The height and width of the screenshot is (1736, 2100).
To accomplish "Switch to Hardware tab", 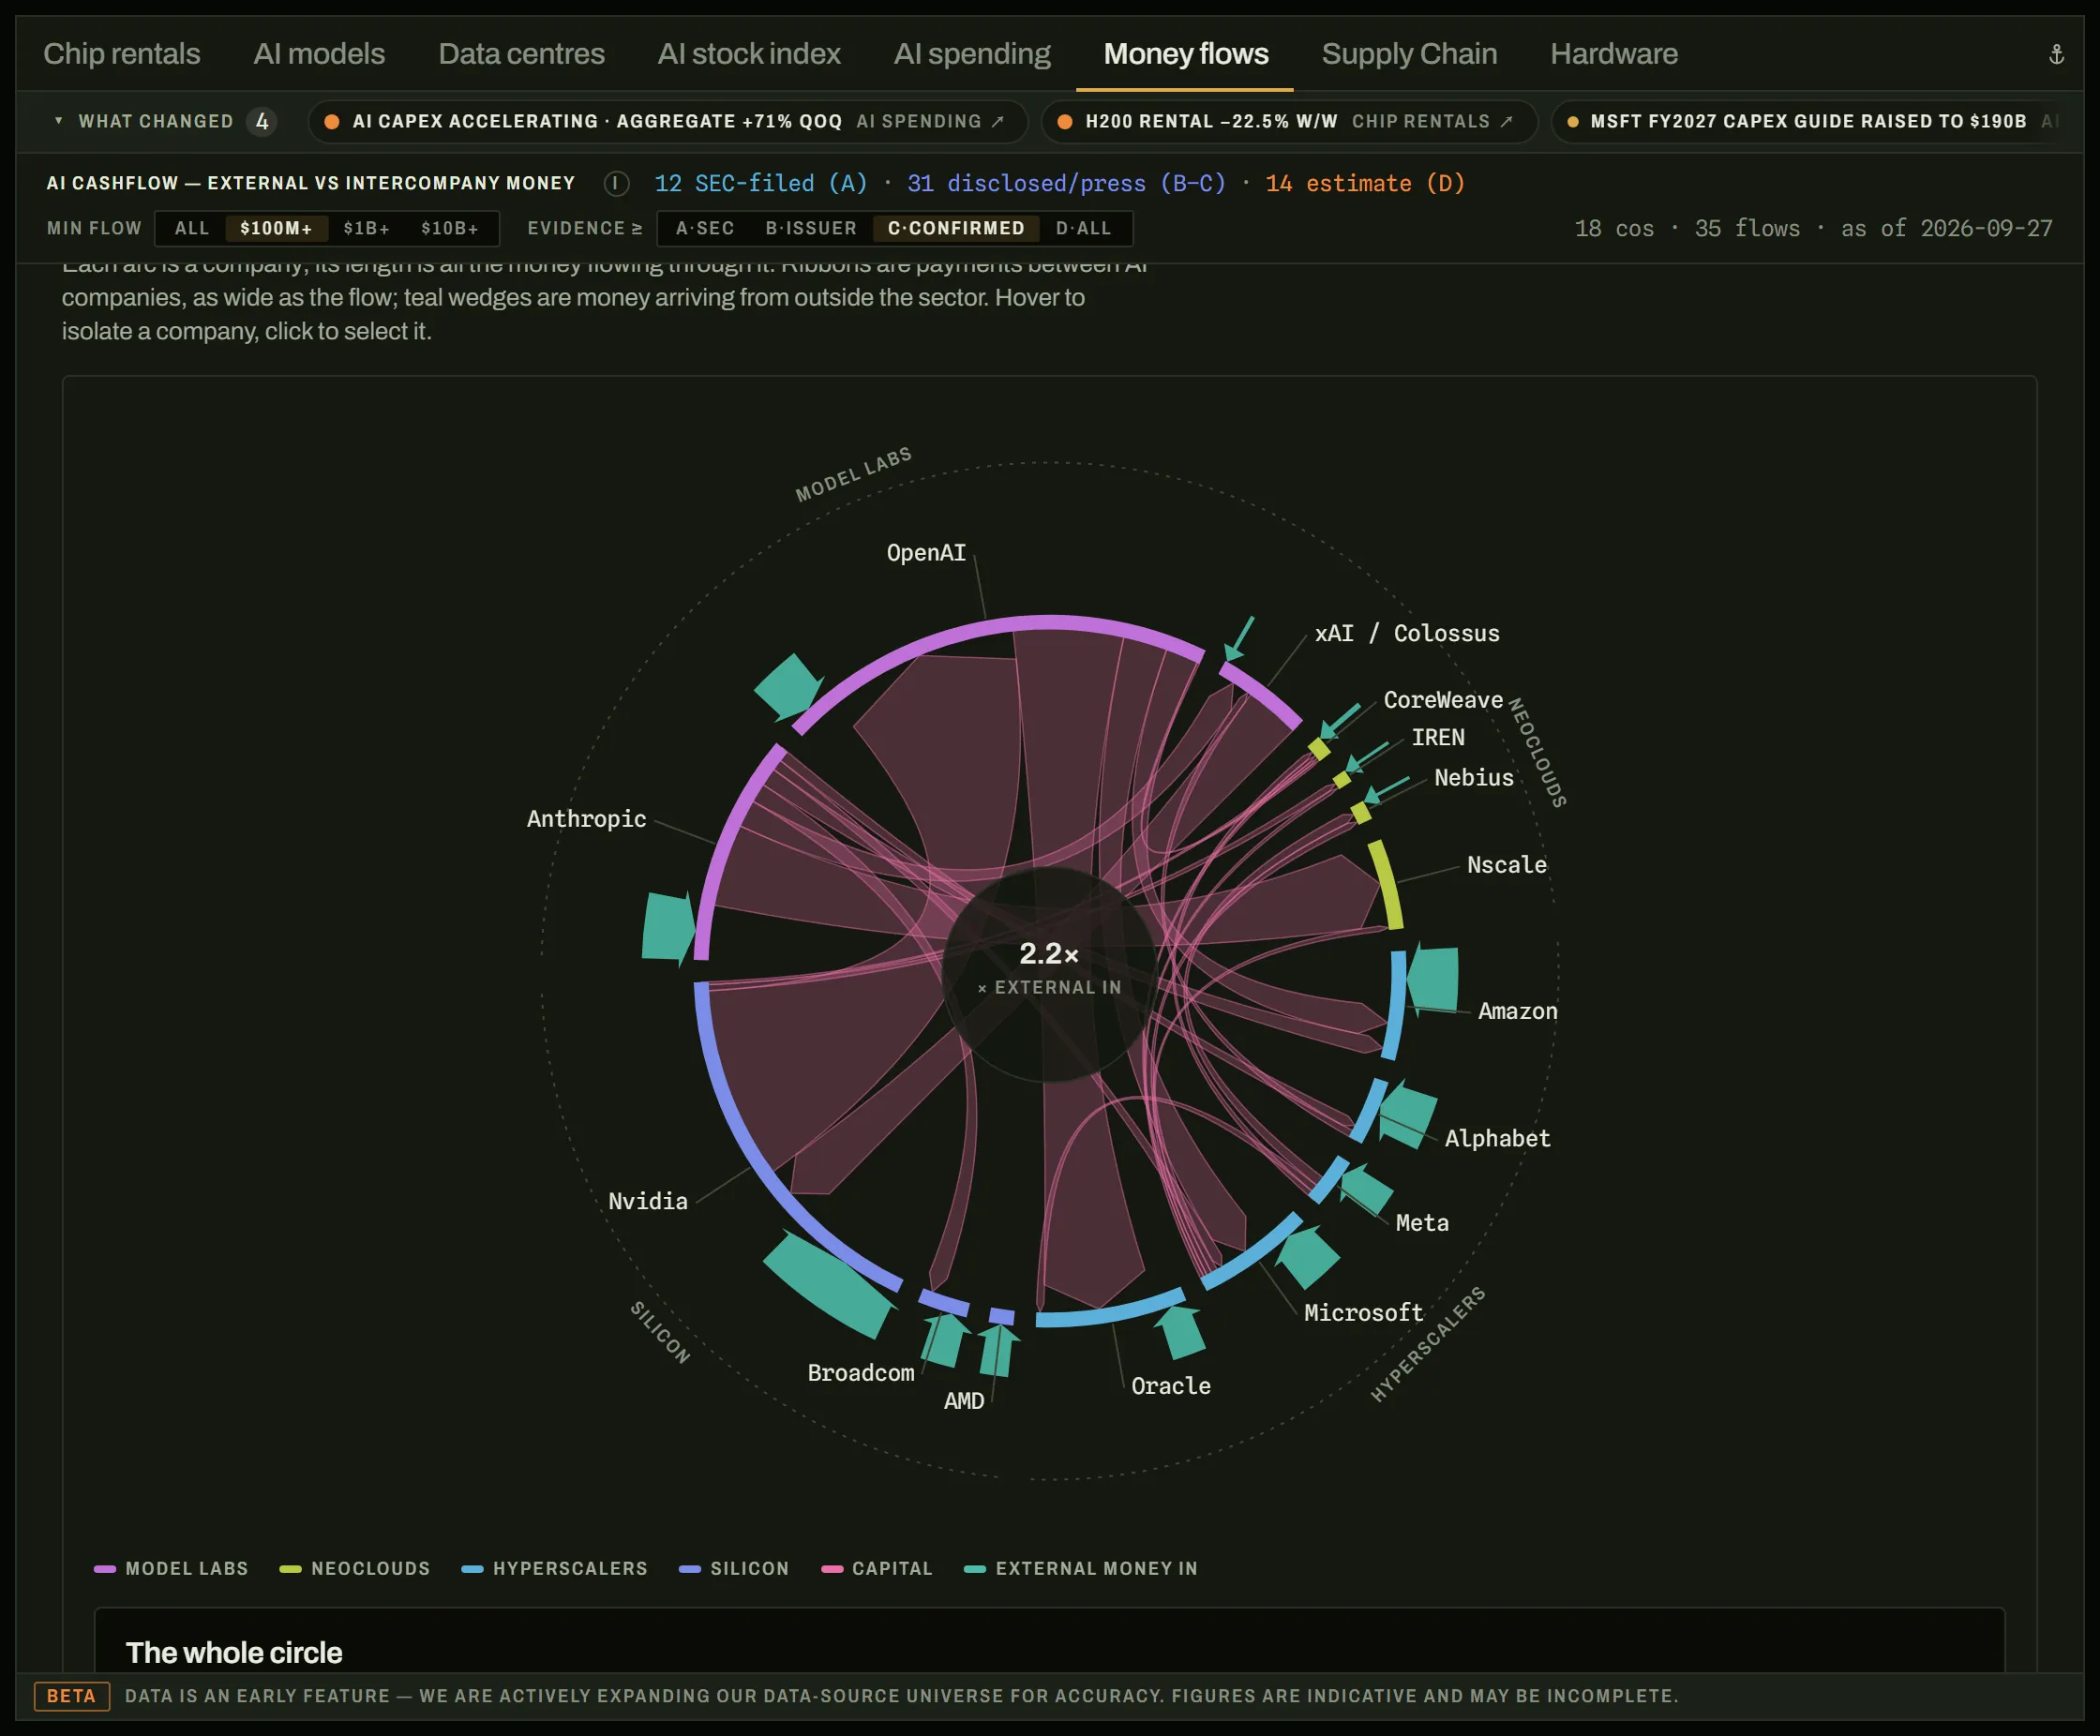I will (1614, 54).
